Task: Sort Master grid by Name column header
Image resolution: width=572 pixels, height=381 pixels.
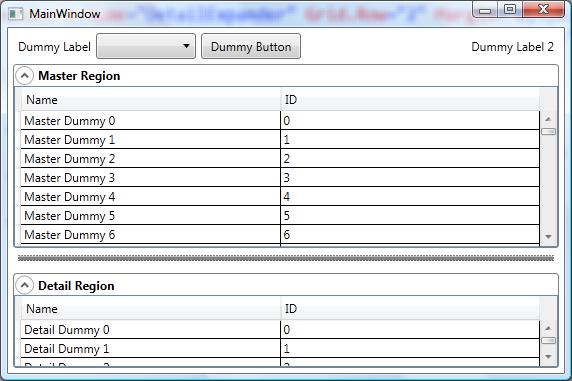Action: tap(151, 100)
